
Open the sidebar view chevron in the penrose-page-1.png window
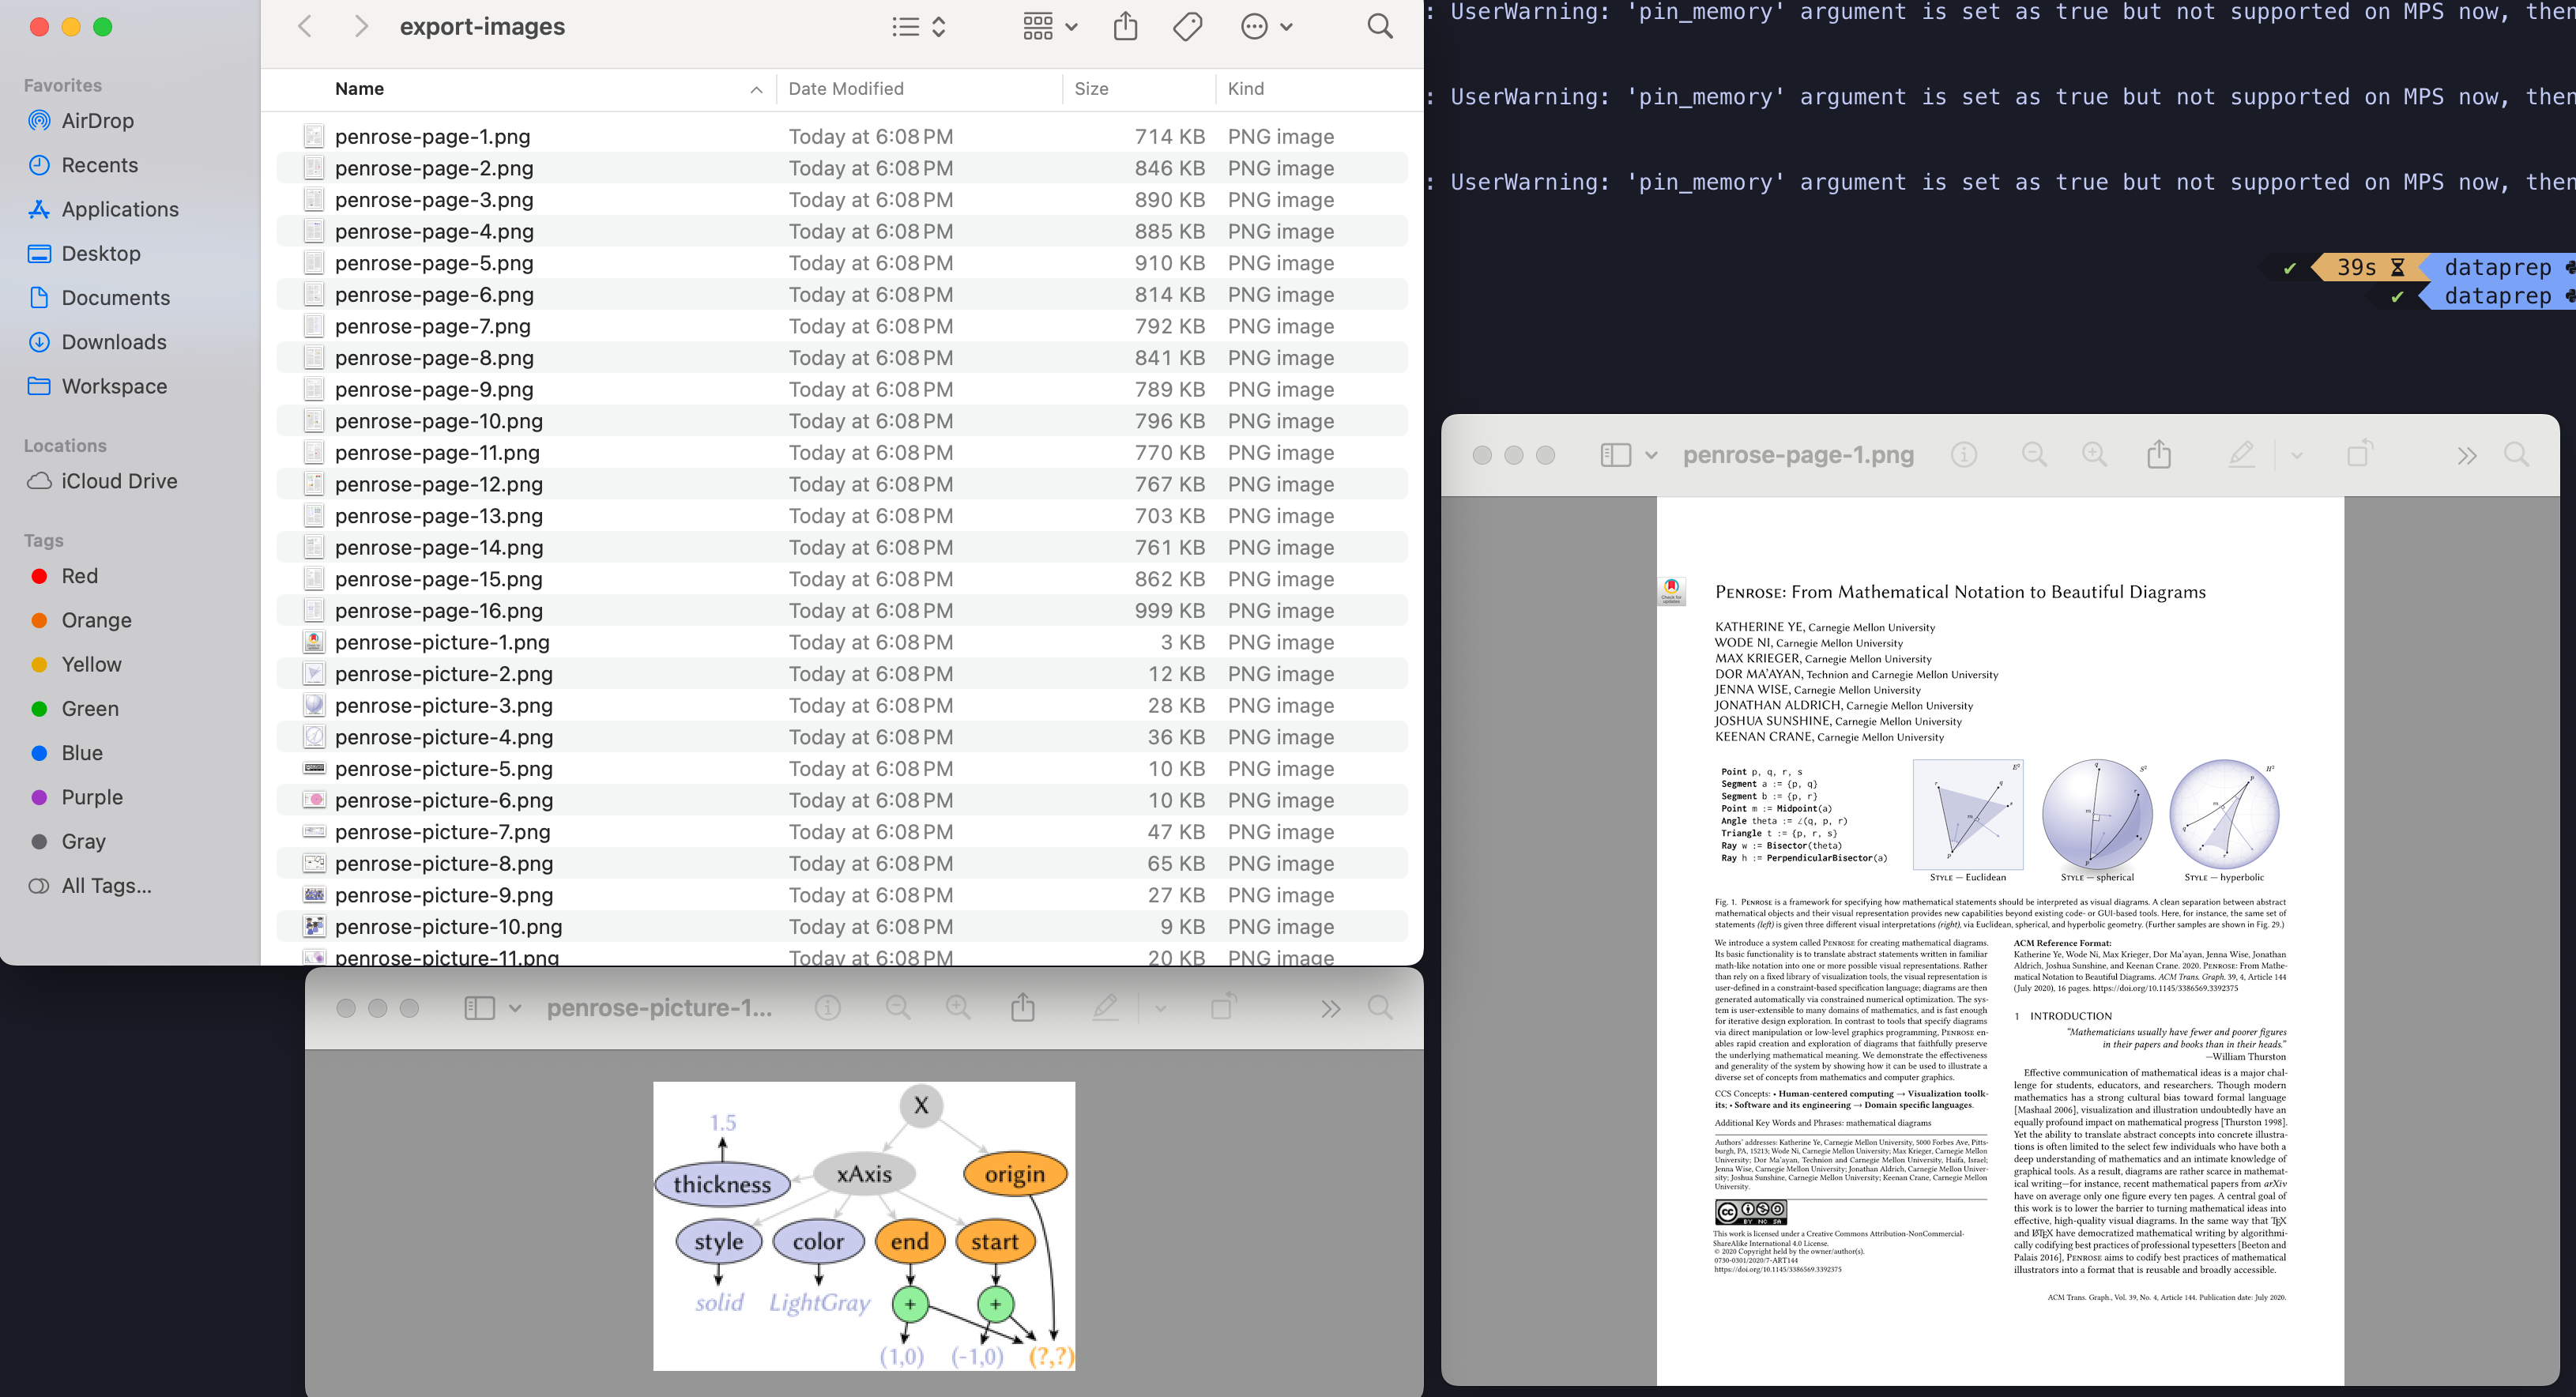[x=1651, y=455]
